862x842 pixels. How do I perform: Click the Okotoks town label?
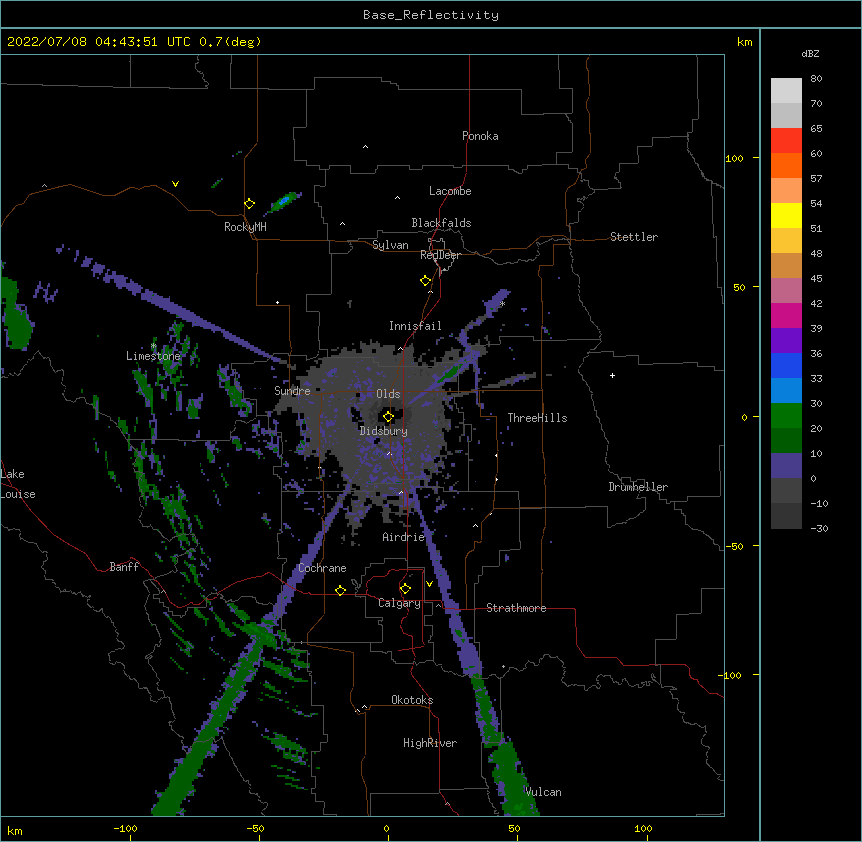[x=412, y=700]
